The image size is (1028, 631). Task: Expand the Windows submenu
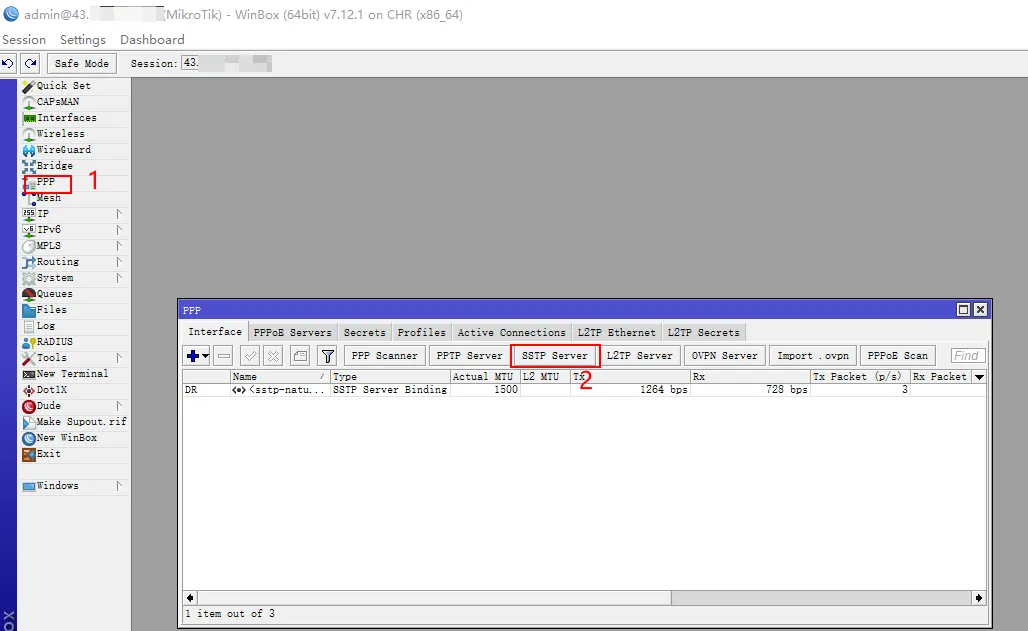point(119,486)
